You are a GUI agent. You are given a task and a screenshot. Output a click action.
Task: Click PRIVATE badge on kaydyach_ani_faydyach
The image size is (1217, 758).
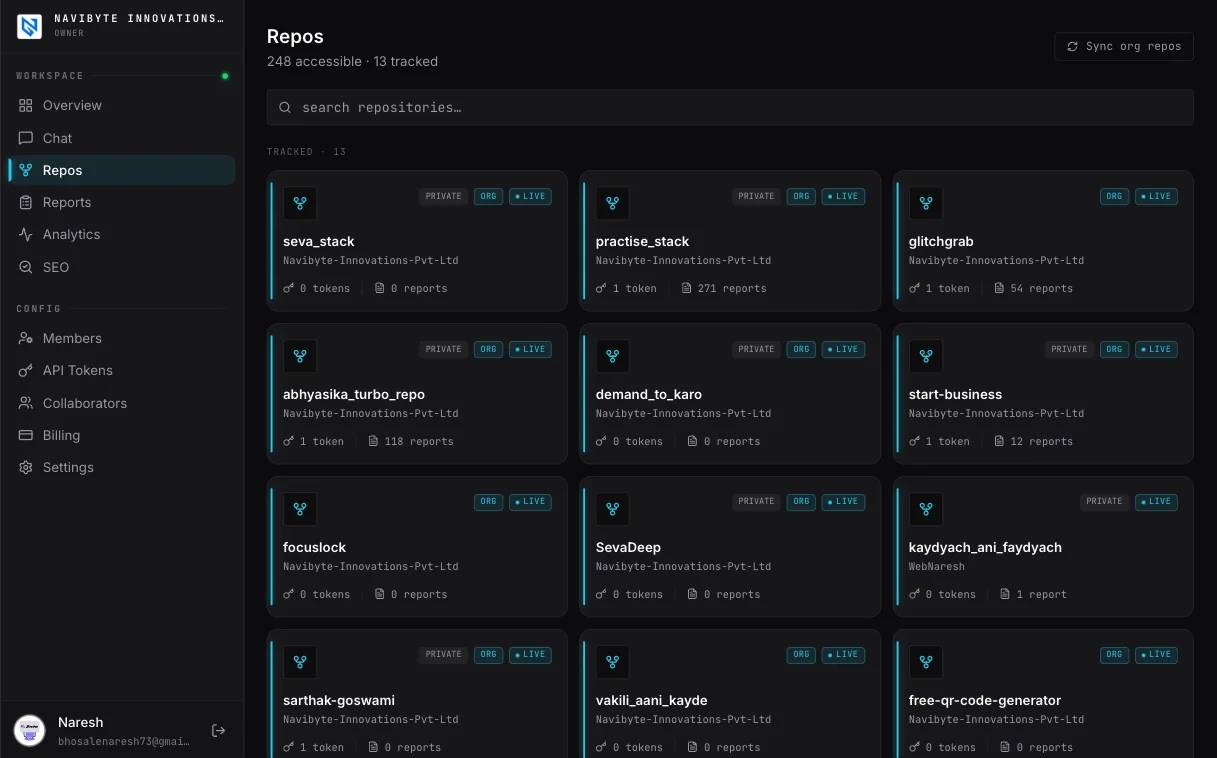[x=1104, y=501]
